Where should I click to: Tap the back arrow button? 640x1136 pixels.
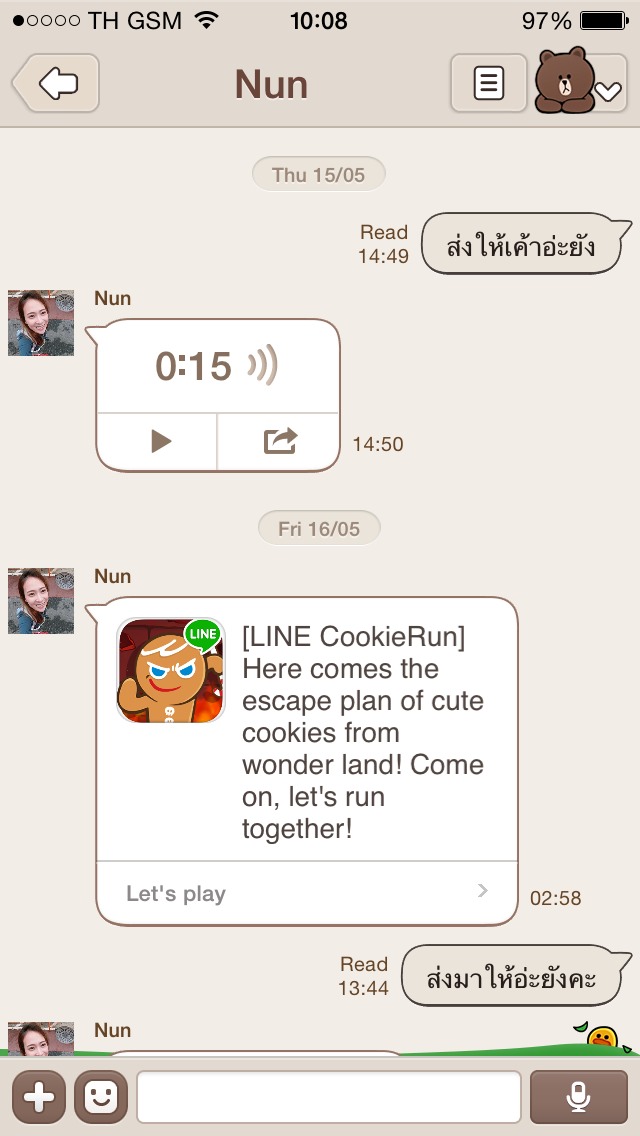pos(56,83)
